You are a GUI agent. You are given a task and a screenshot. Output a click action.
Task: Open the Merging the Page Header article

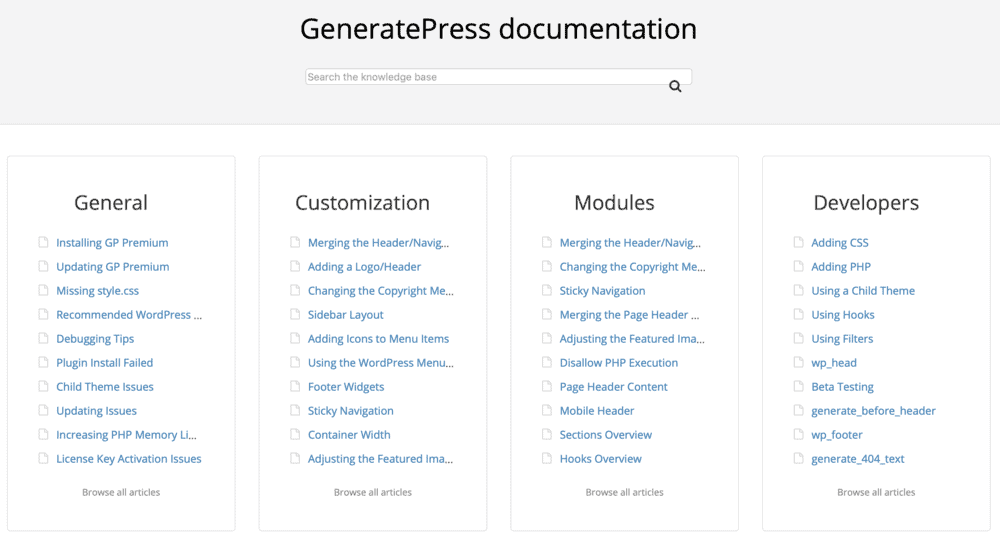pos(629,315)
